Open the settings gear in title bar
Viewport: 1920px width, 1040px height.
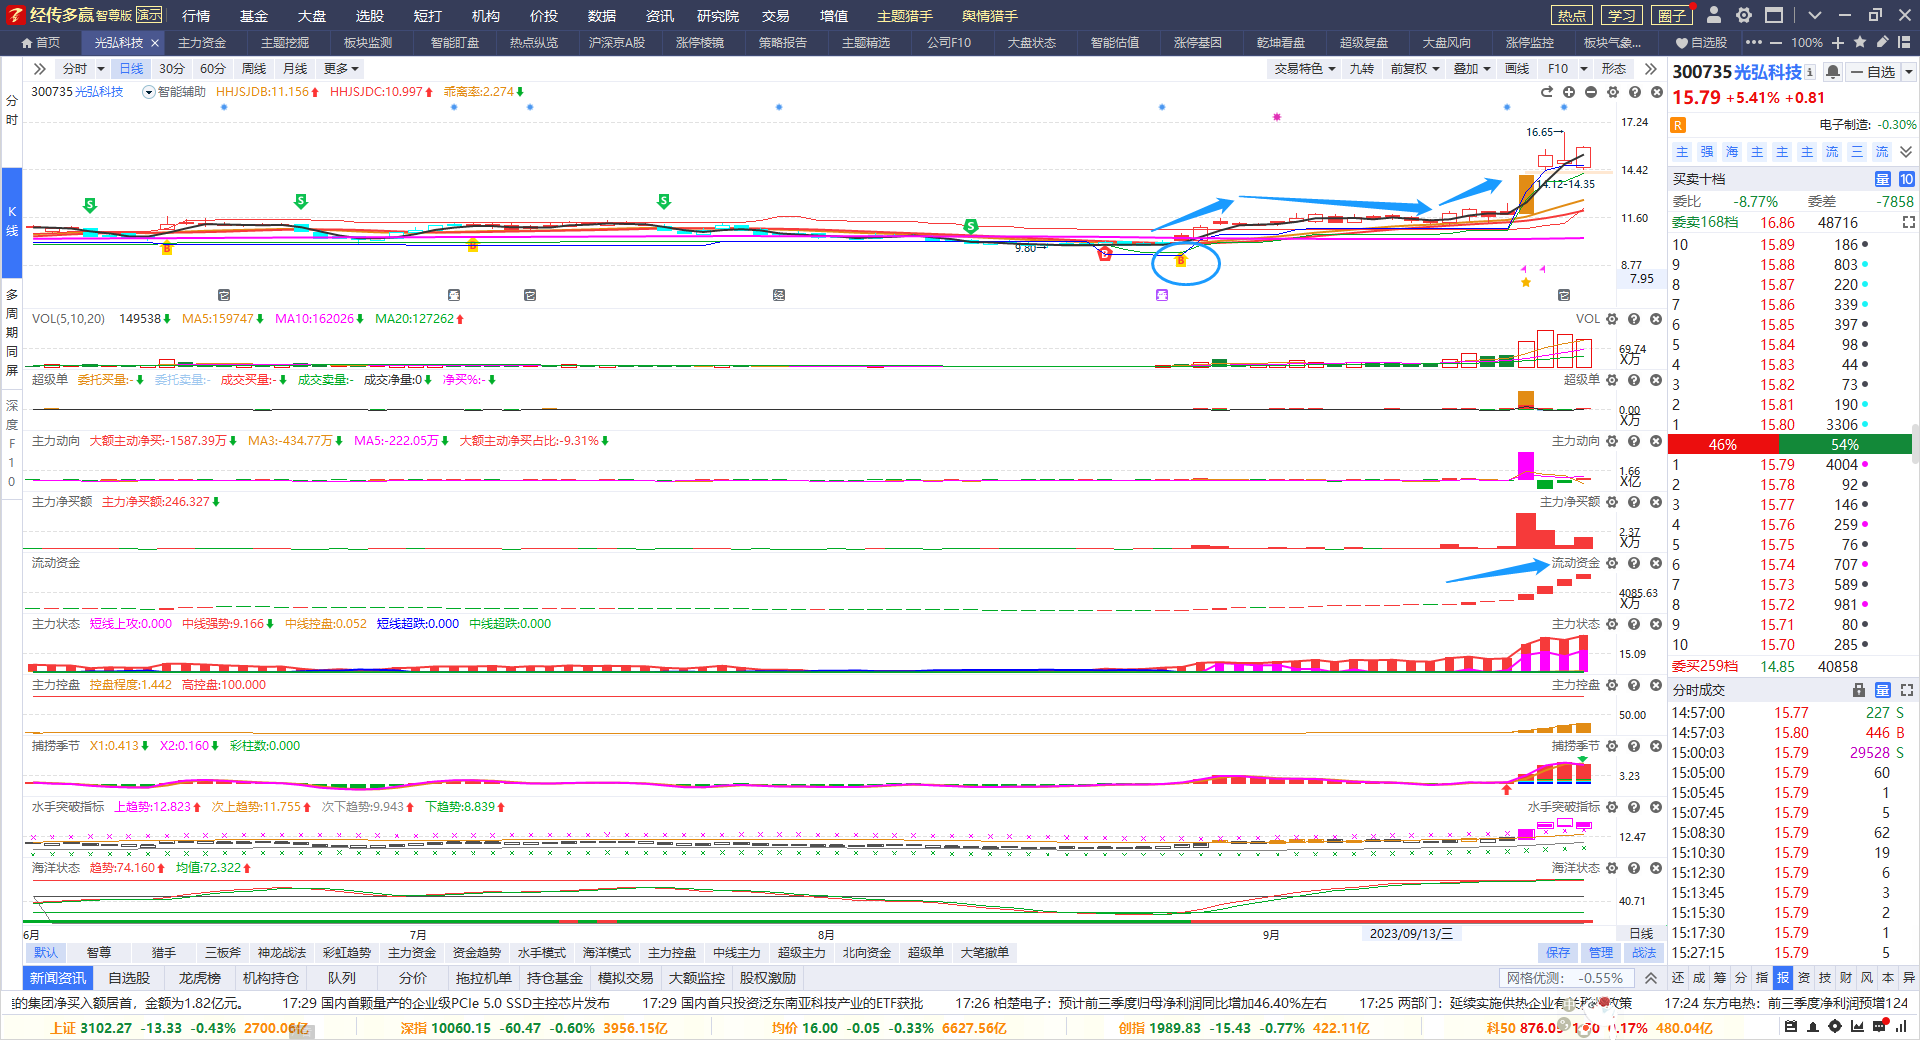click(x=1744, y=15)
